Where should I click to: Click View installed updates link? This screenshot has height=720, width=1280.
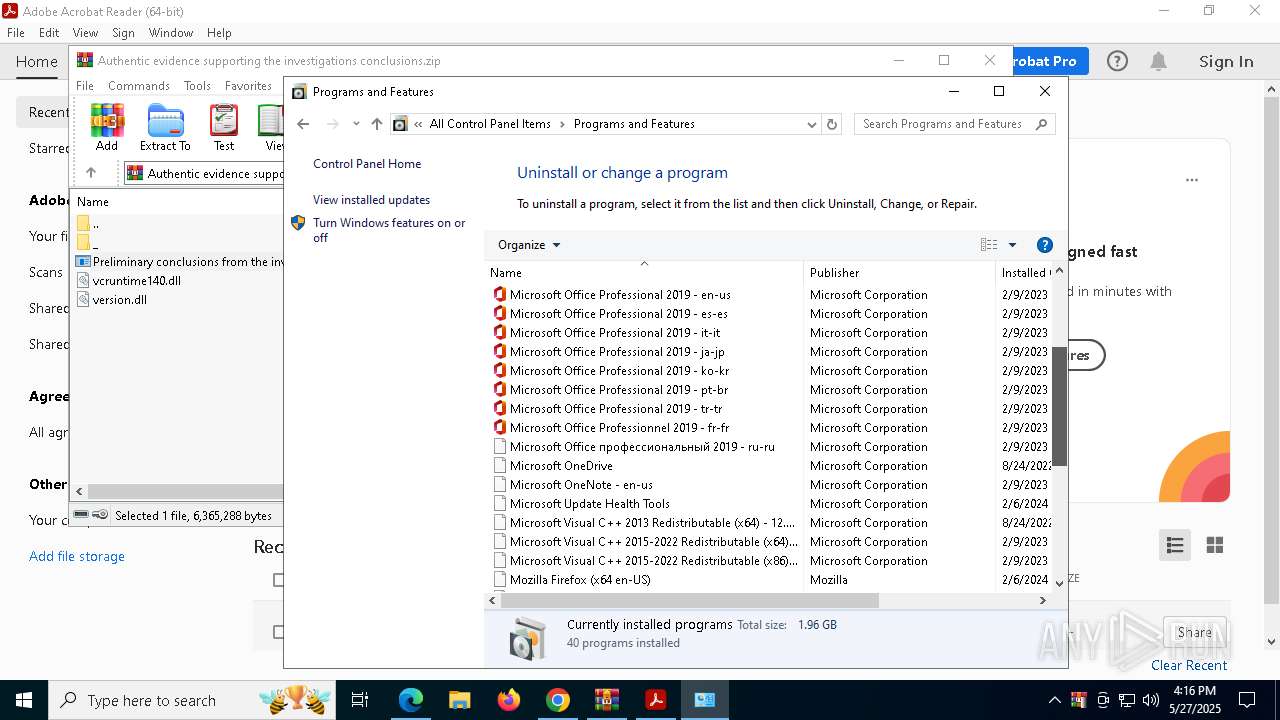pyautogui.click(x=371, y=200)
